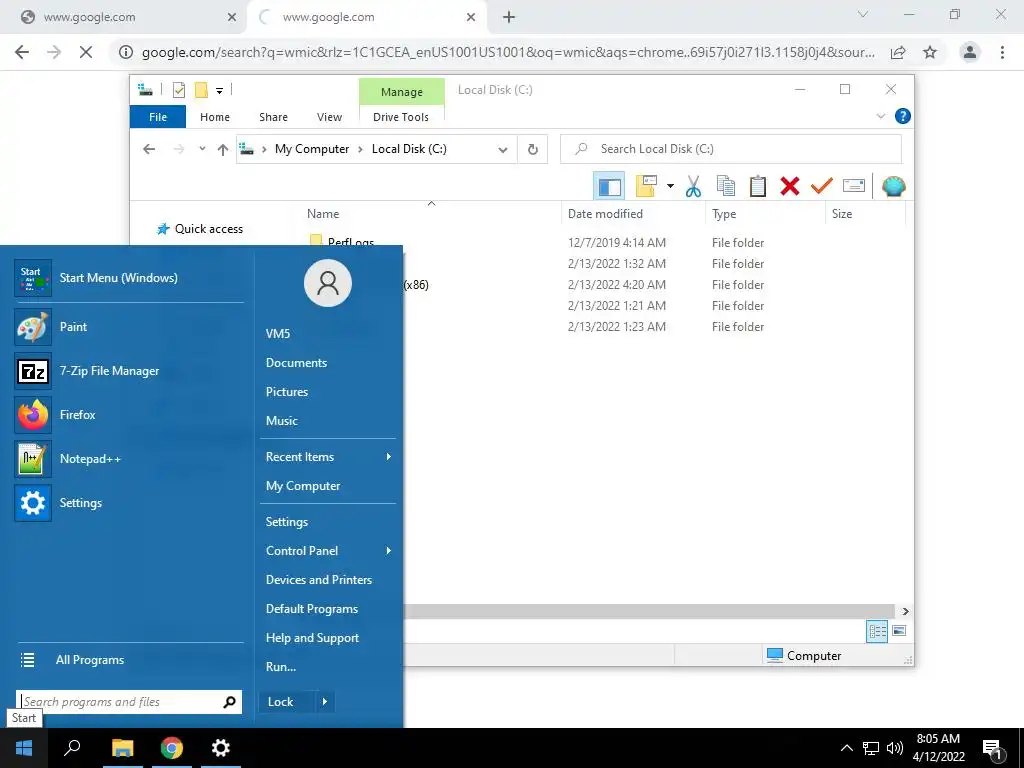Click the red X Delete toolbar icon

[x=790, y=187]
